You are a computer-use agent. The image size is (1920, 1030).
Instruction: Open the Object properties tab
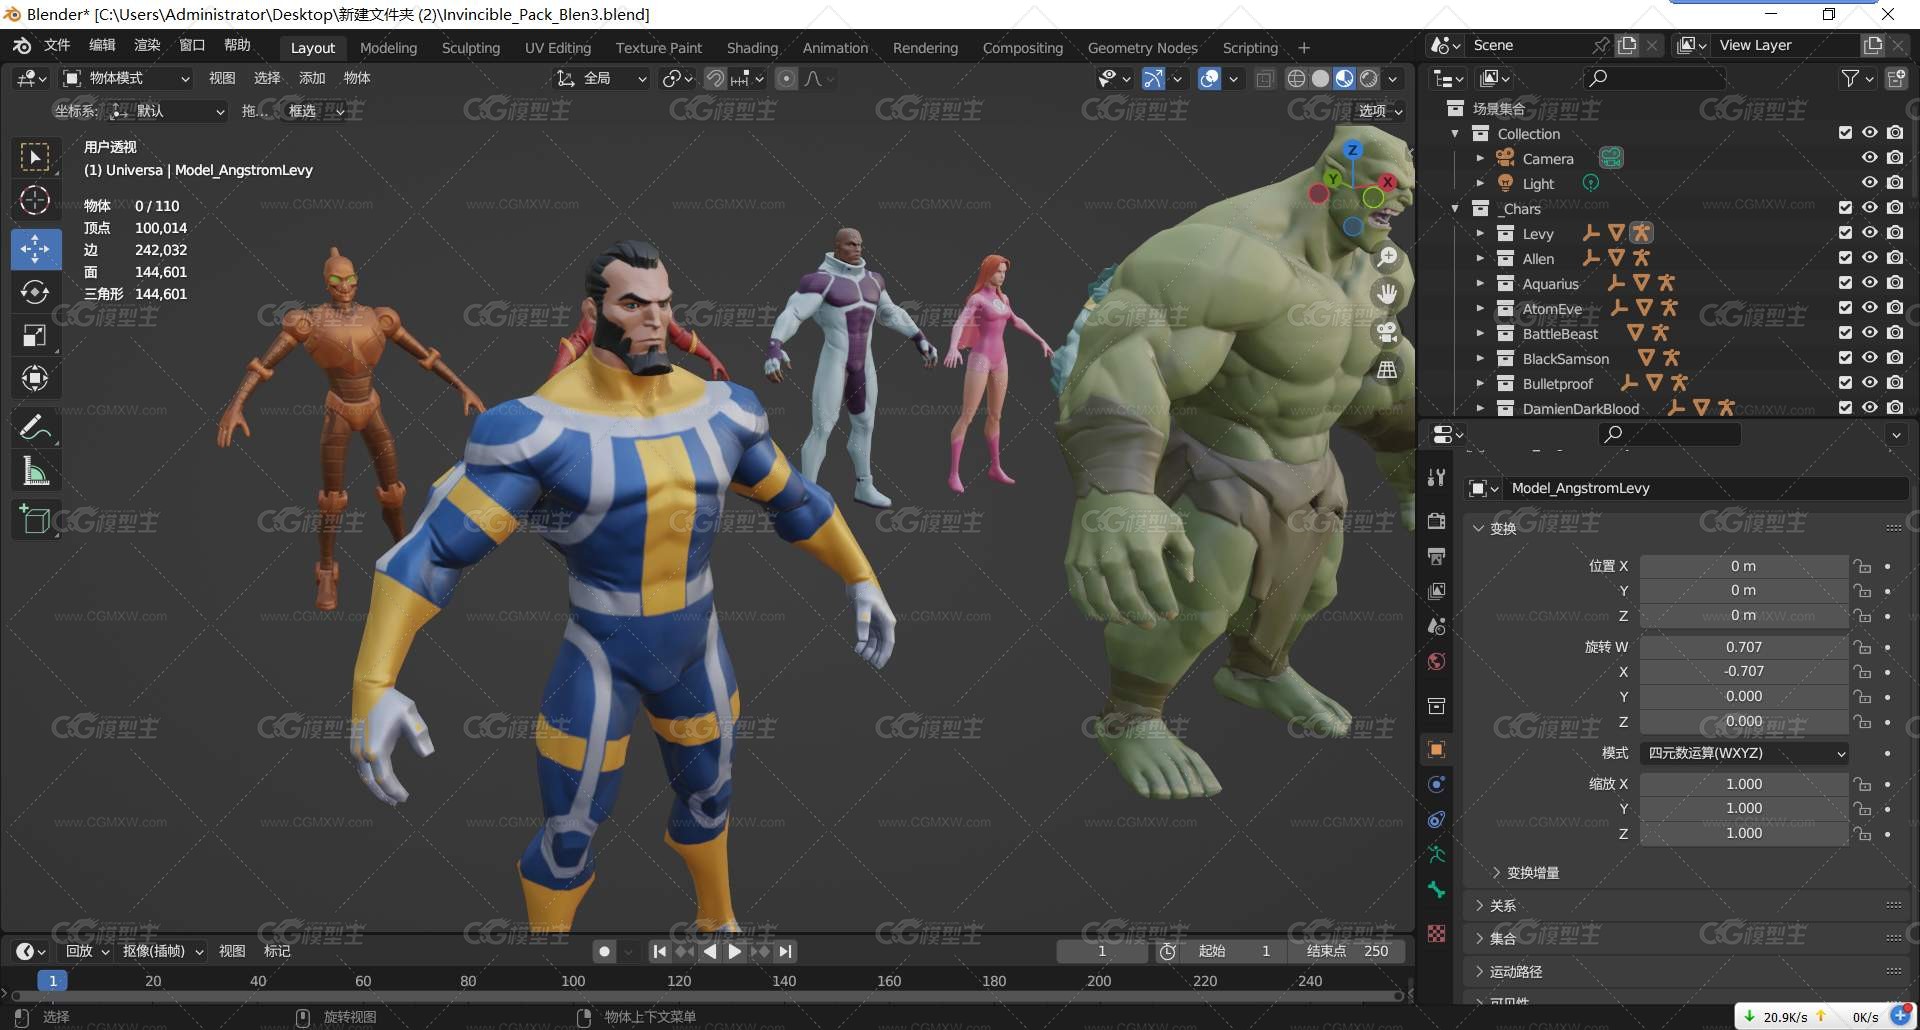tap(1437, 749)
